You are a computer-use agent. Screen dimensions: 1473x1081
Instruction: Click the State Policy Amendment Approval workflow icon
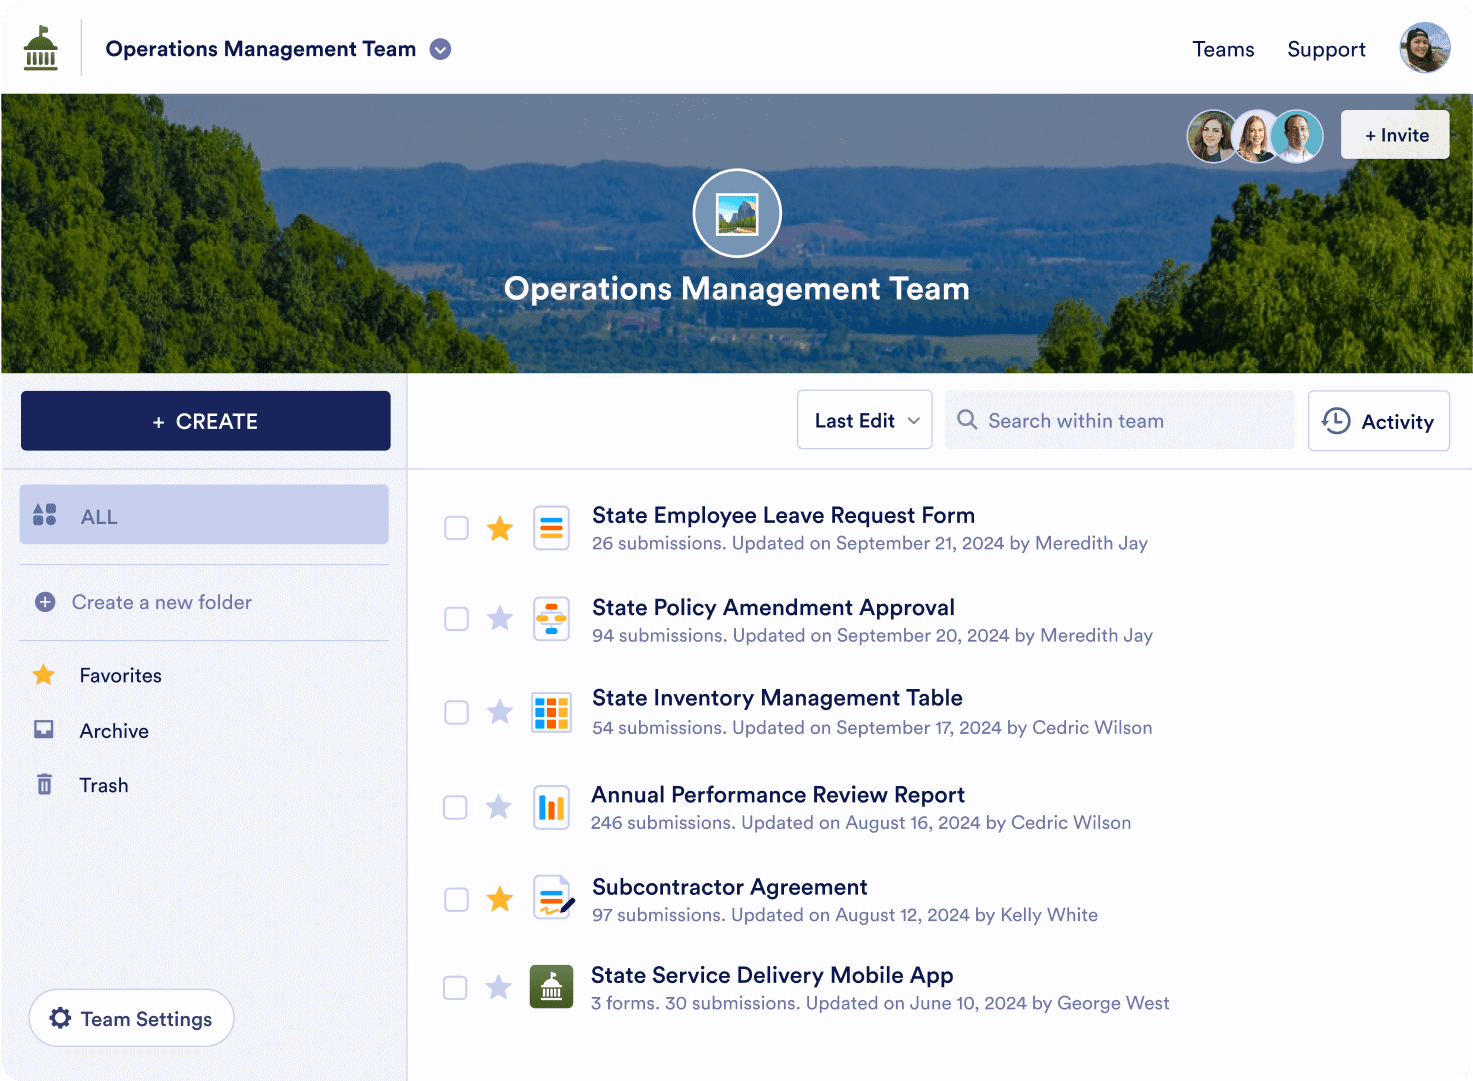551,619
